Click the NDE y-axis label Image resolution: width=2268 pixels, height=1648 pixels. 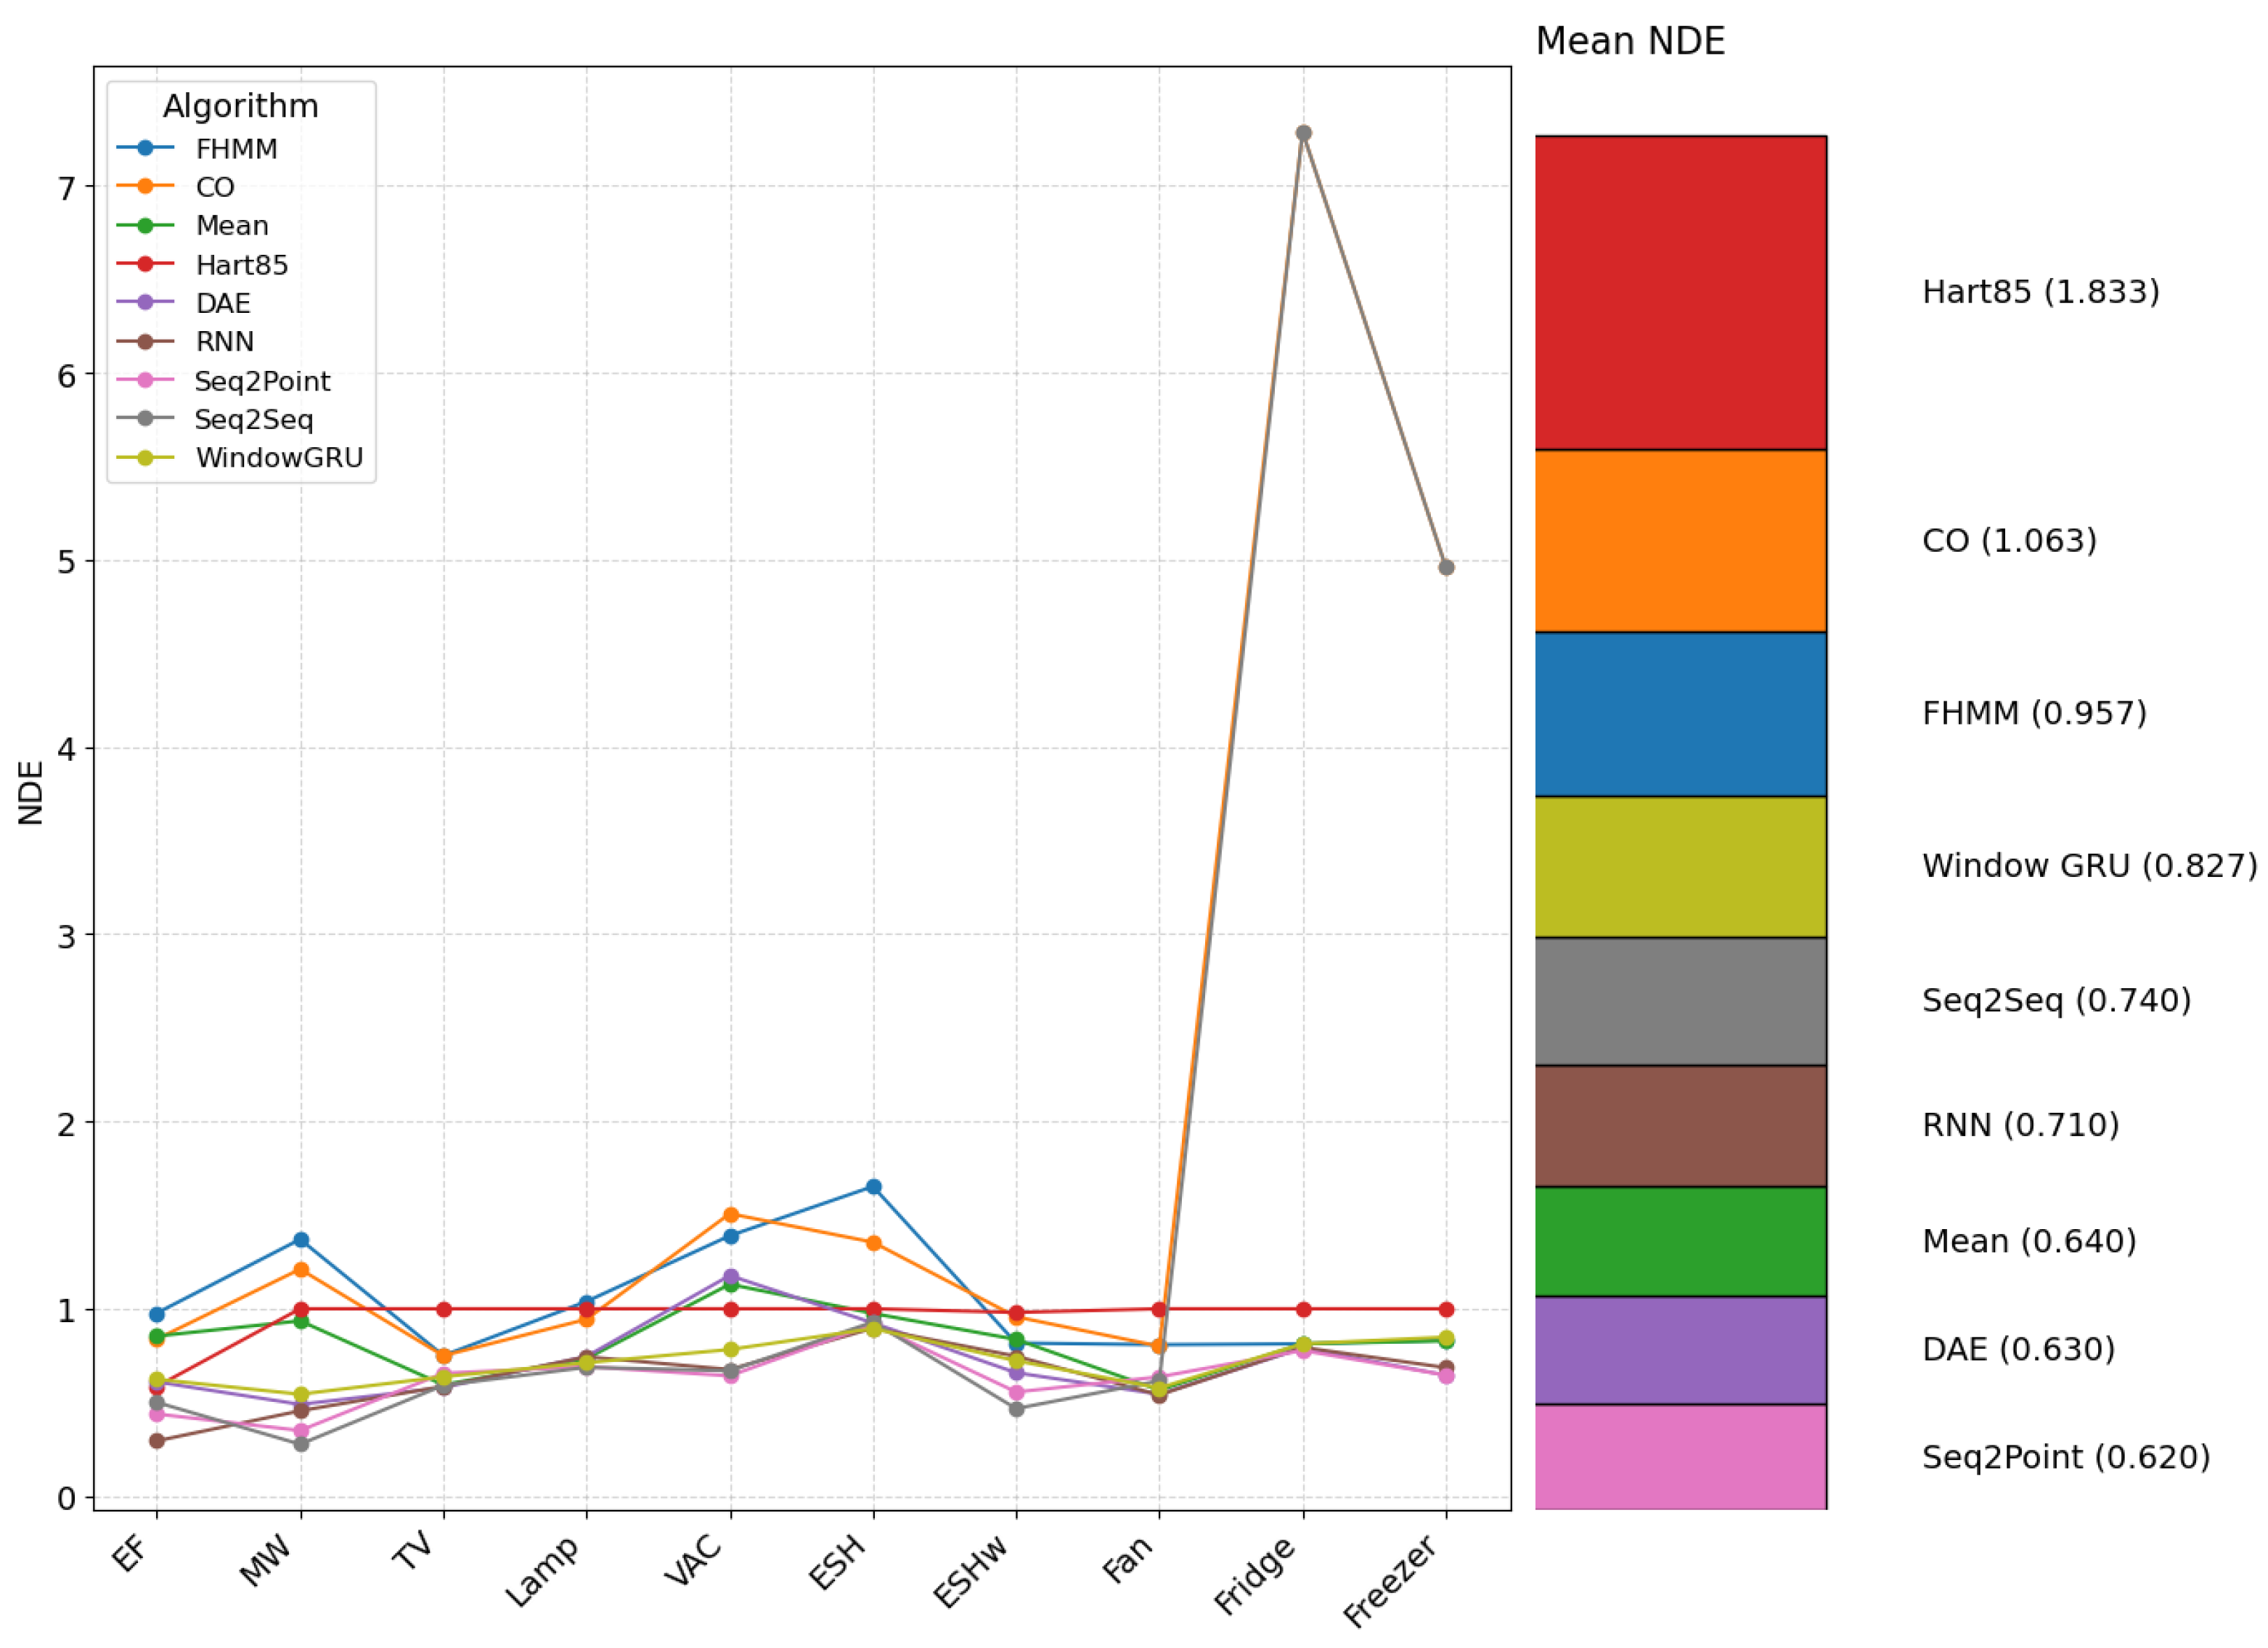click(x=31, y=792)
